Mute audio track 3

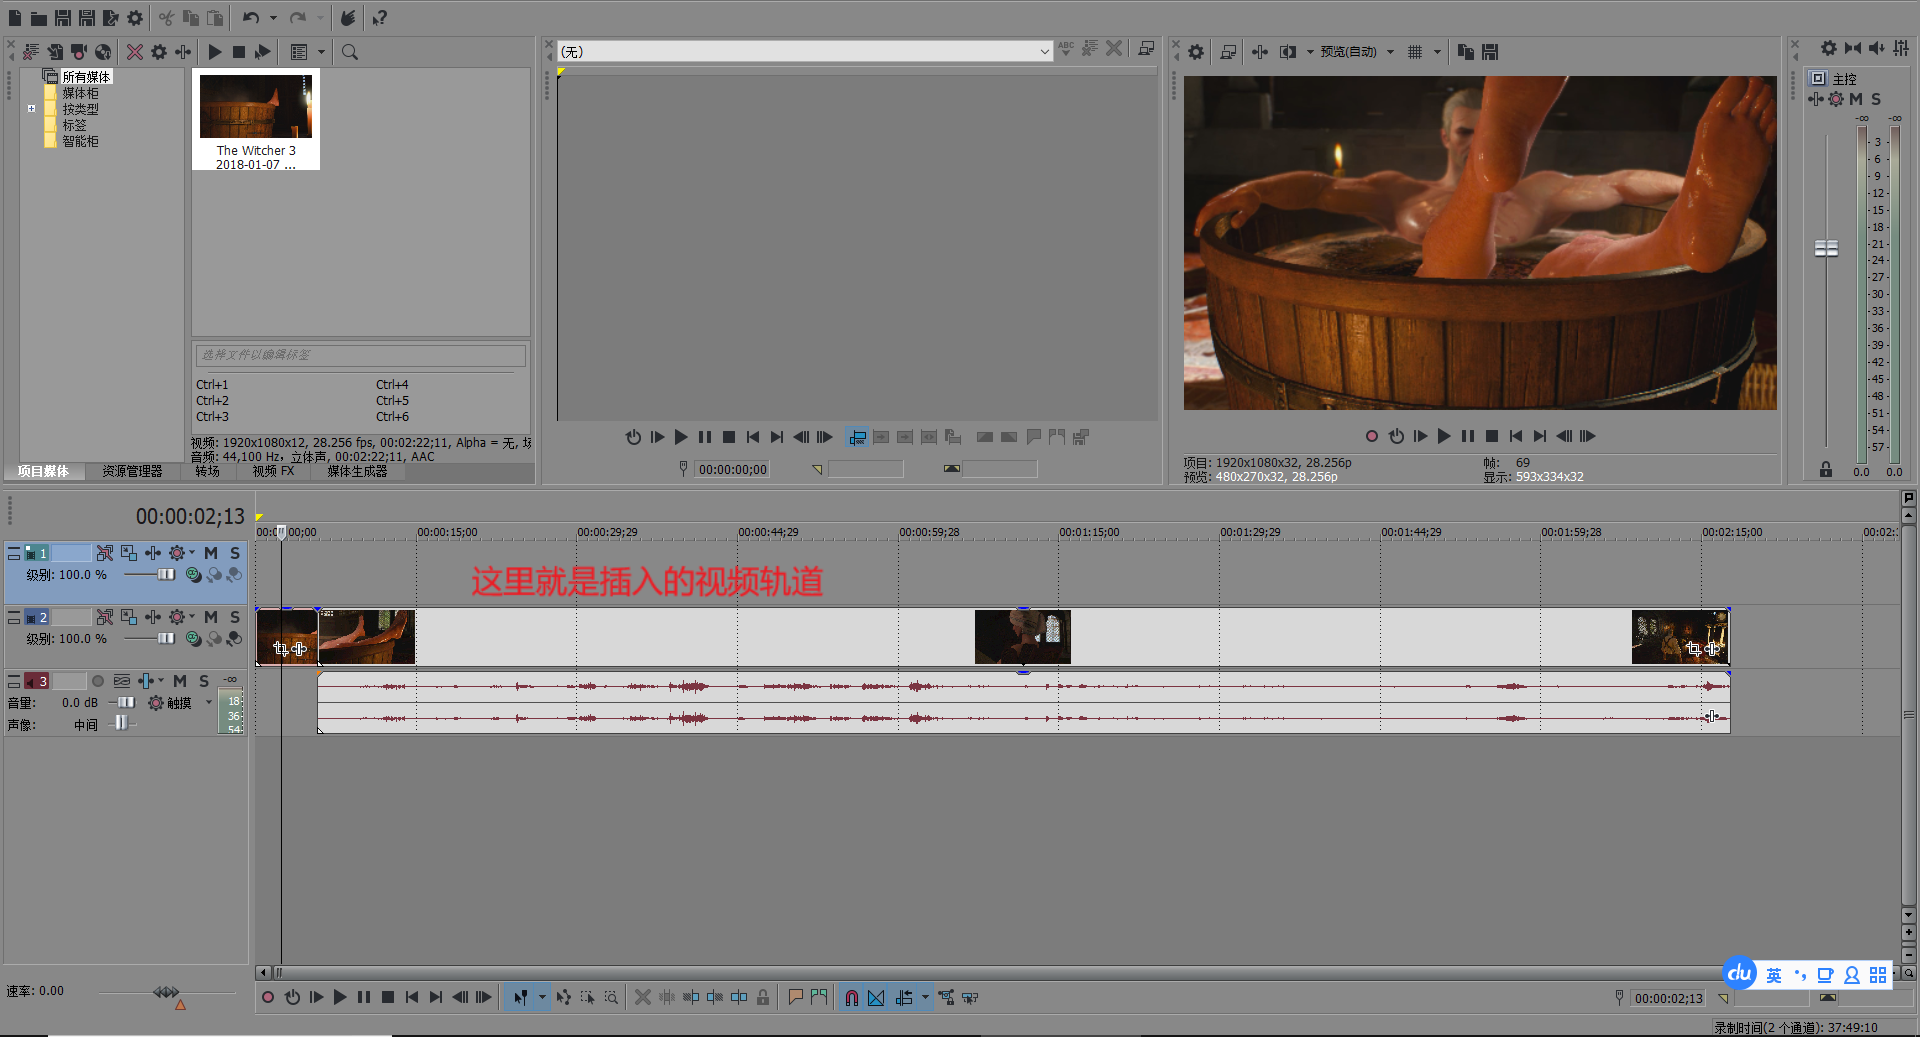[x=180, y=681]
